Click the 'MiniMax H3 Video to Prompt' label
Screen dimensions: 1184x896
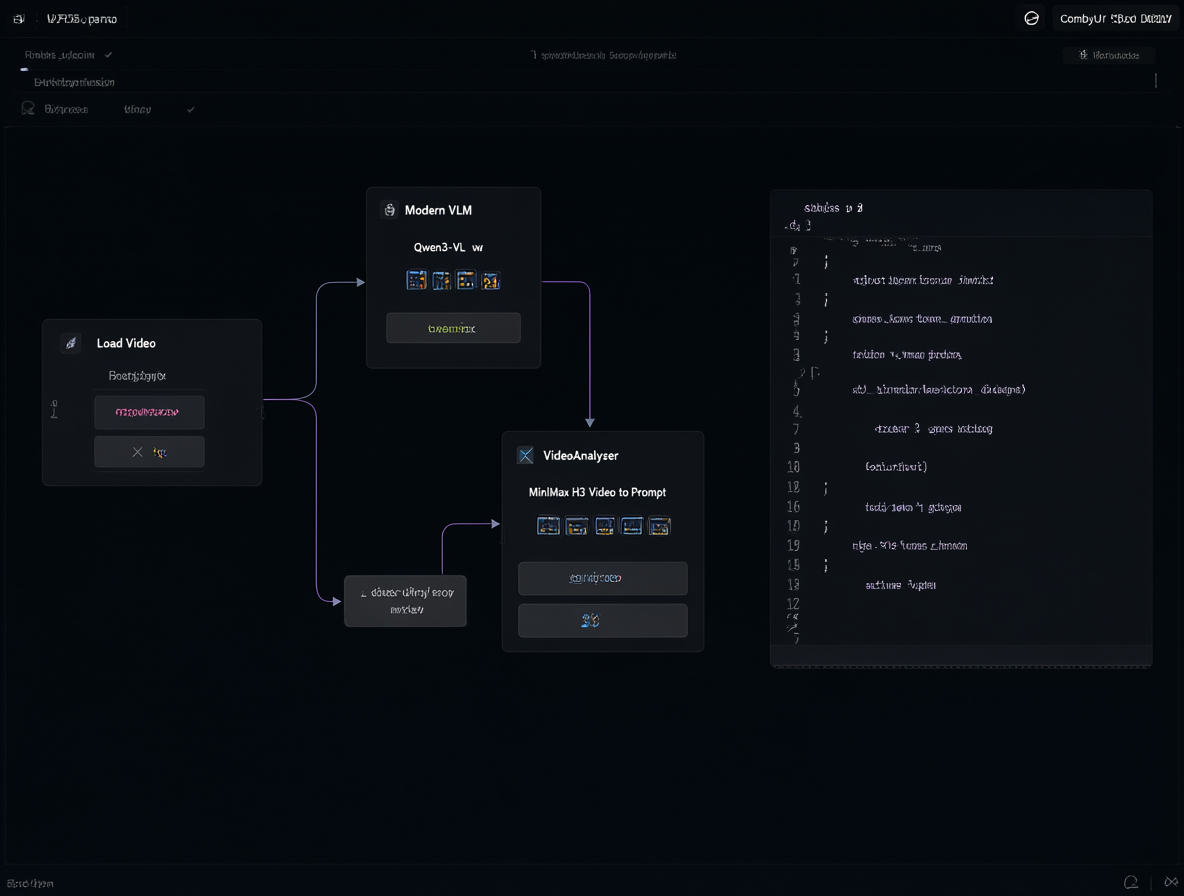click(x=597, y=492)
